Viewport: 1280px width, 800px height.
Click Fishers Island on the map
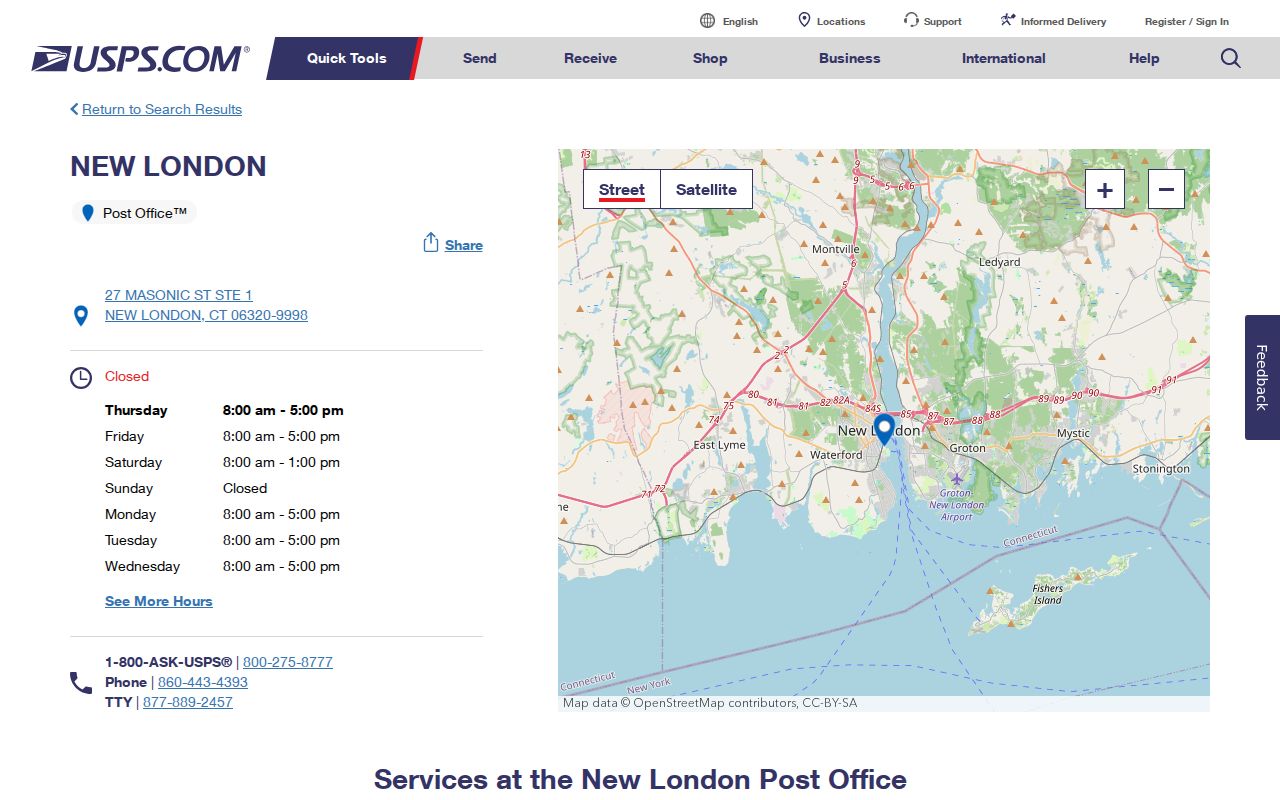(1048, 594)
